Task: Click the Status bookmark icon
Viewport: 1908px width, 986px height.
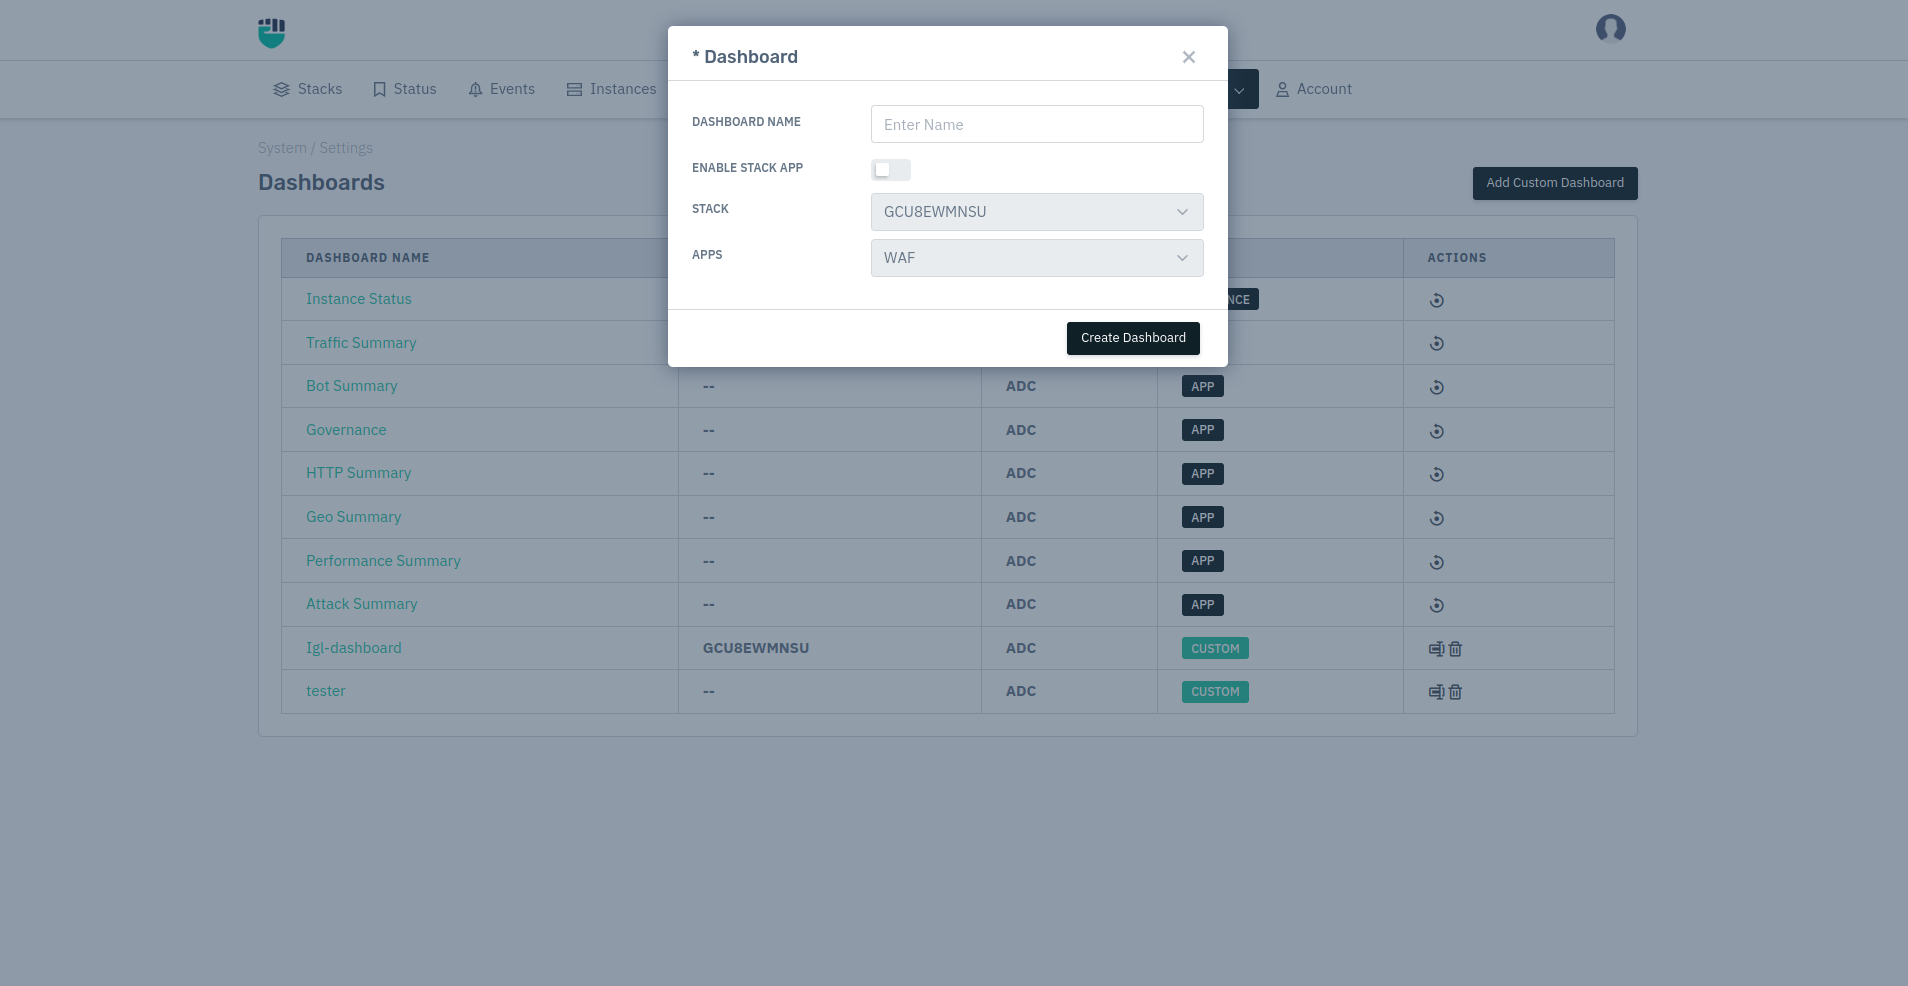Action: (x=379, y=90)
